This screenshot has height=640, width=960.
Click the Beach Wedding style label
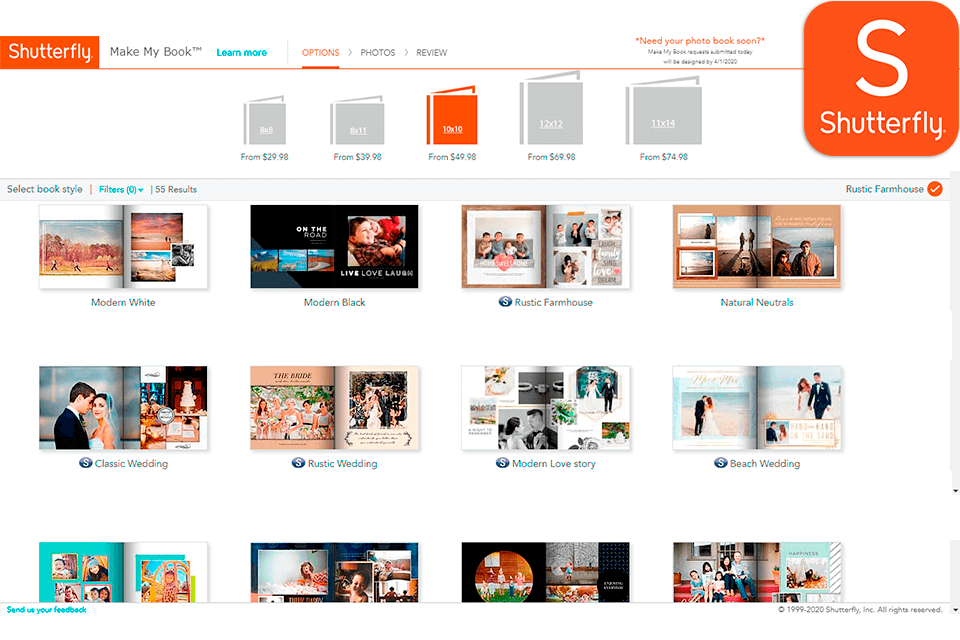[x=765, y=464]
